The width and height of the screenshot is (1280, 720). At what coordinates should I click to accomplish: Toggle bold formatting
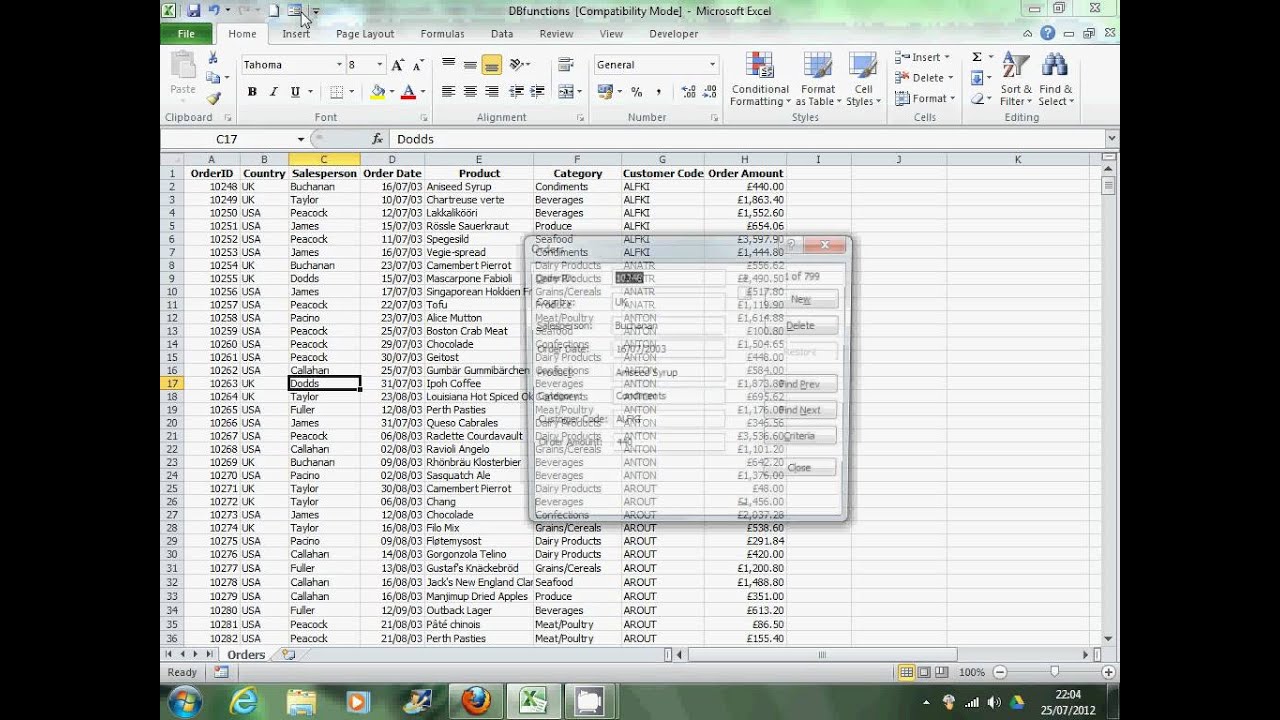pyautogui.click(x=252, y=92)
